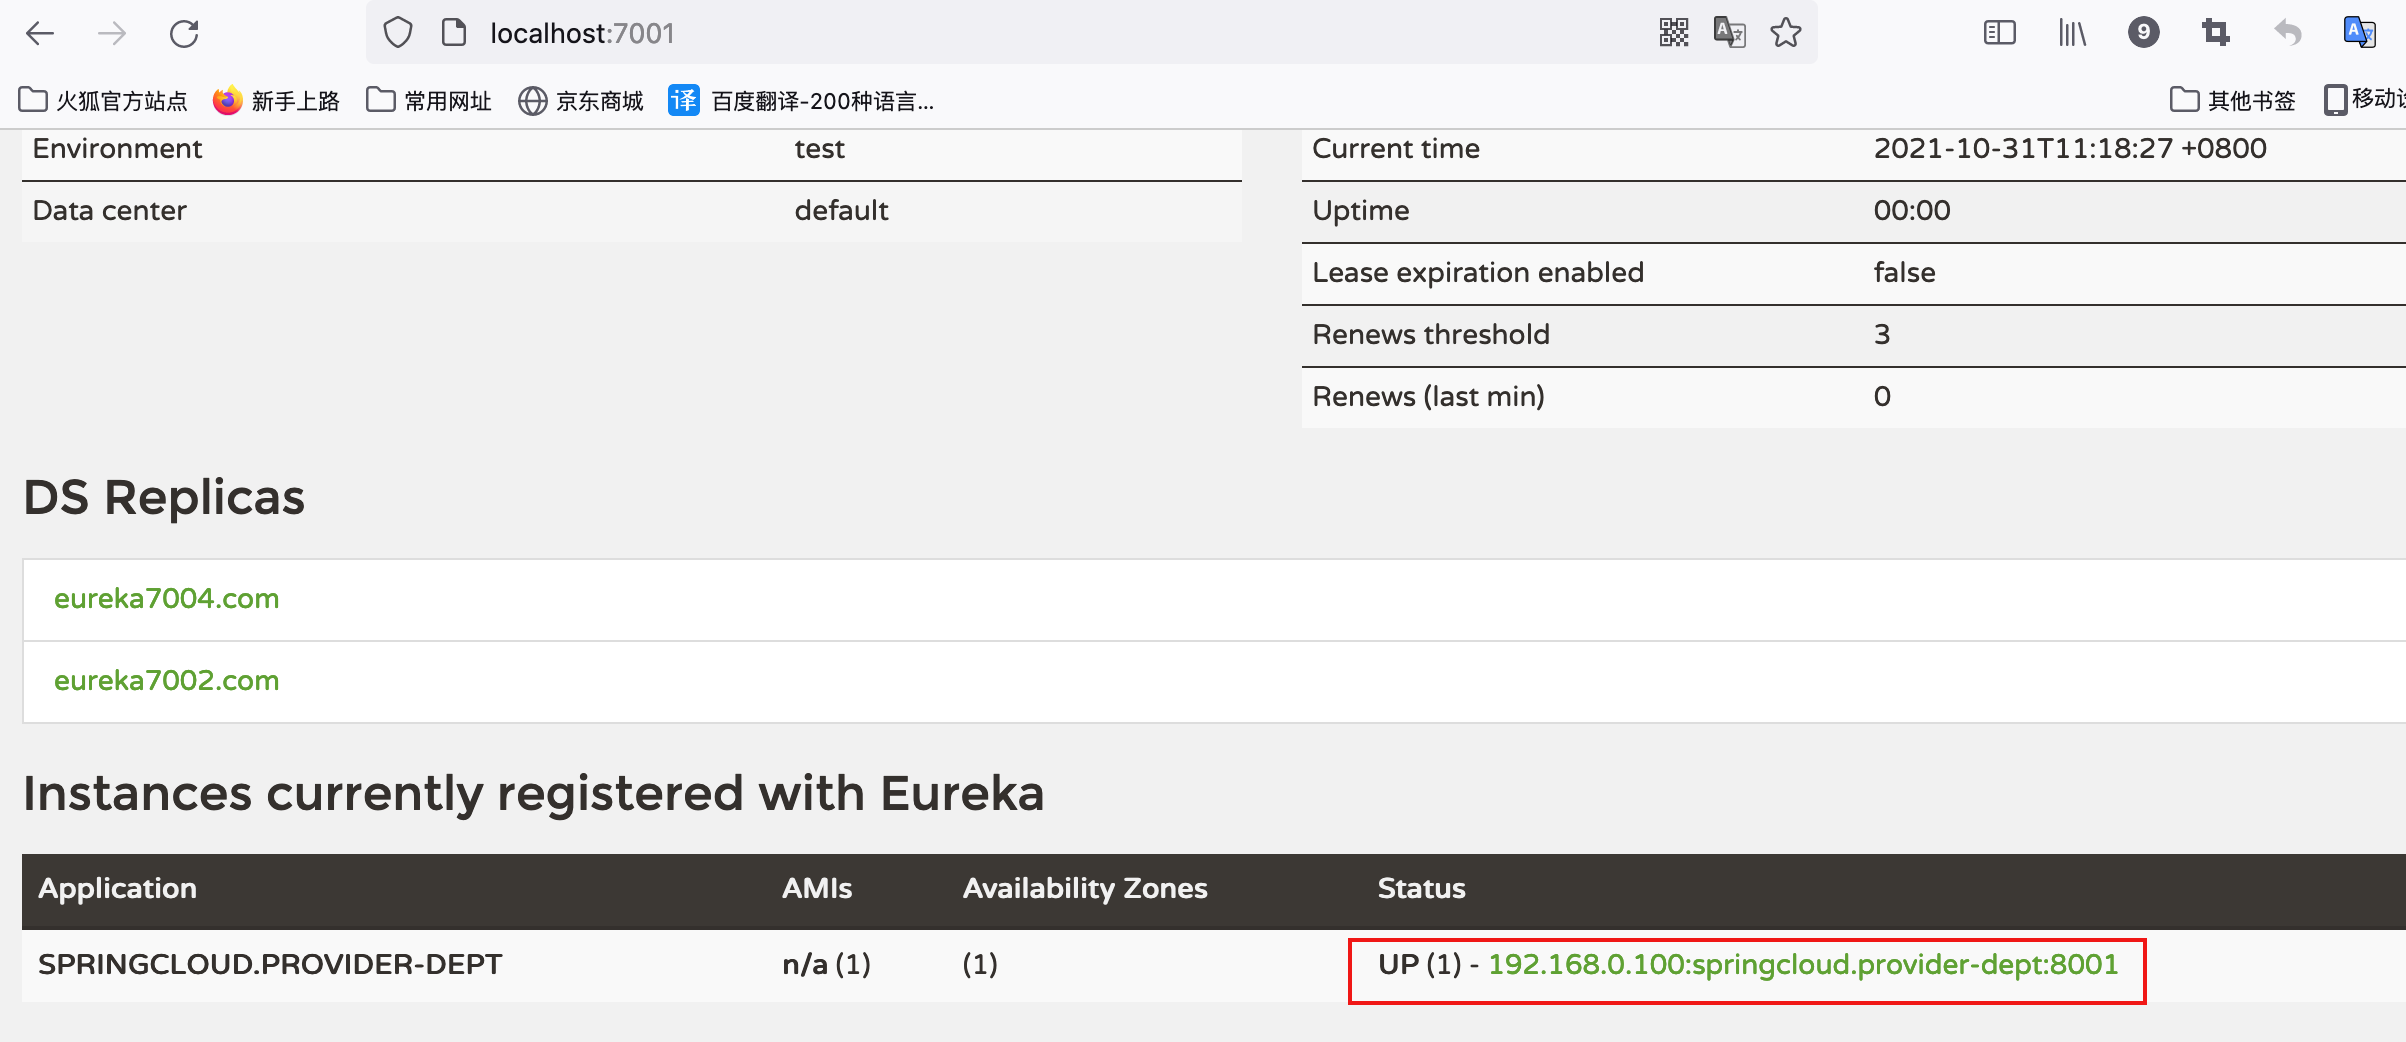2406x1042 pixels.
Task: Select SPRINGCLOUD.PROVIDER-DEPT application name
Action: [270, 965]
